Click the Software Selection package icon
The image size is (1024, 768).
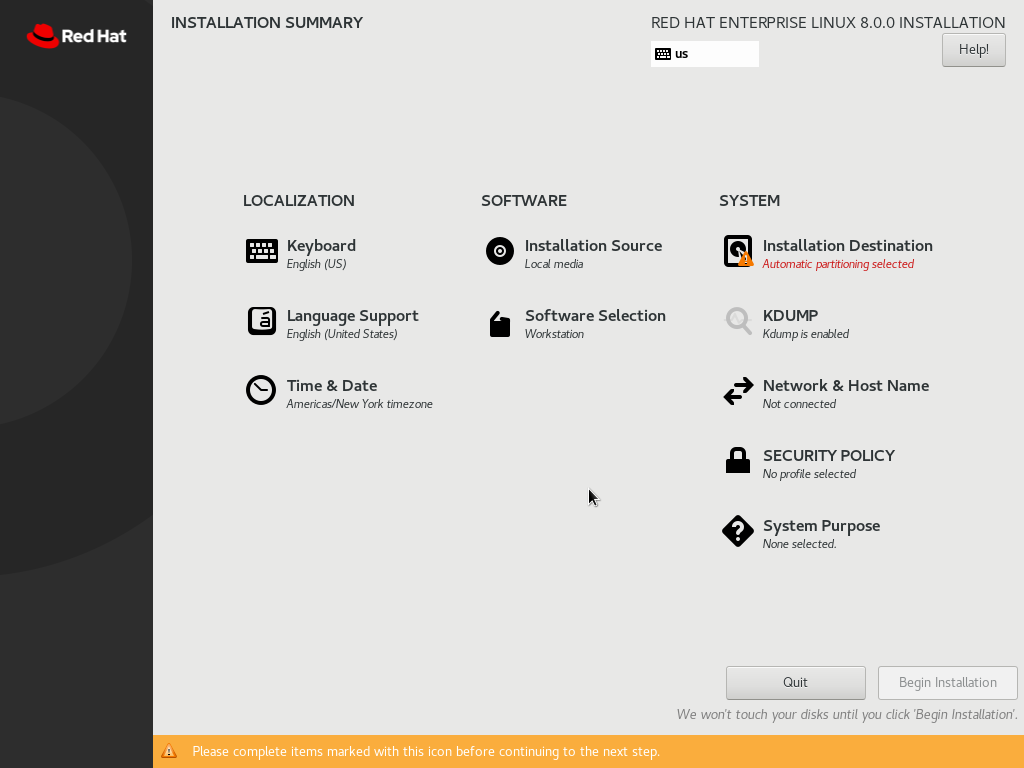[500, 324]
